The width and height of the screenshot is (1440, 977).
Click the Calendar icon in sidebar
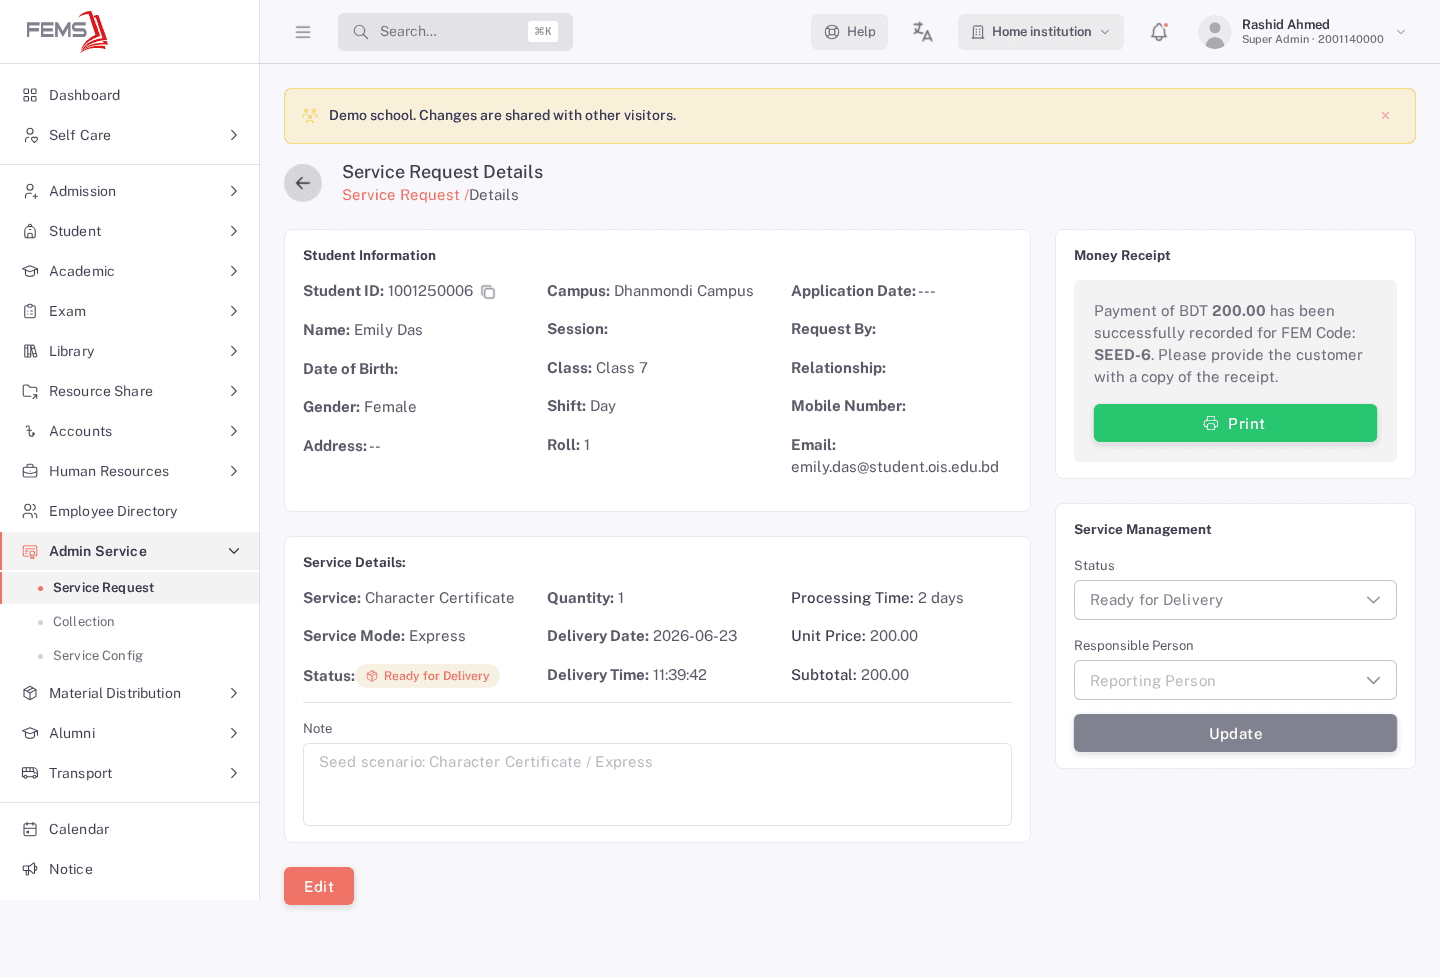coord(30,829)
